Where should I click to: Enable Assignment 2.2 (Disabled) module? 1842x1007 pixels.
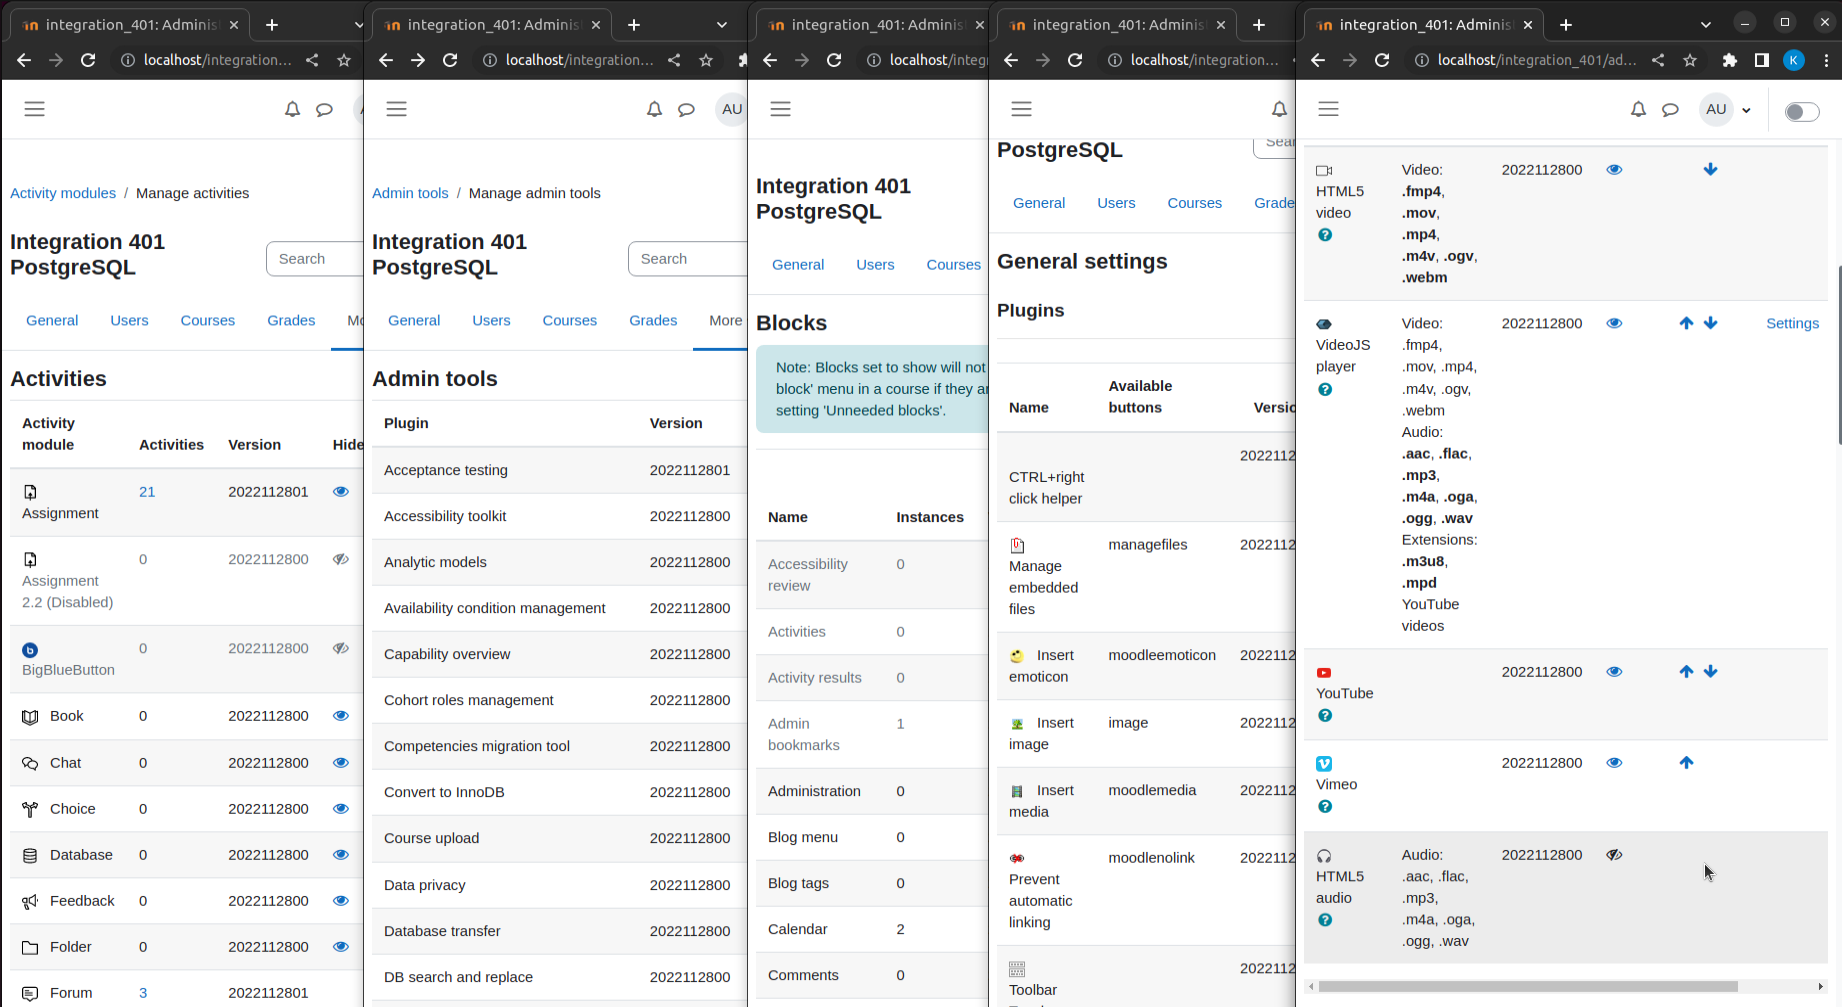341,559
